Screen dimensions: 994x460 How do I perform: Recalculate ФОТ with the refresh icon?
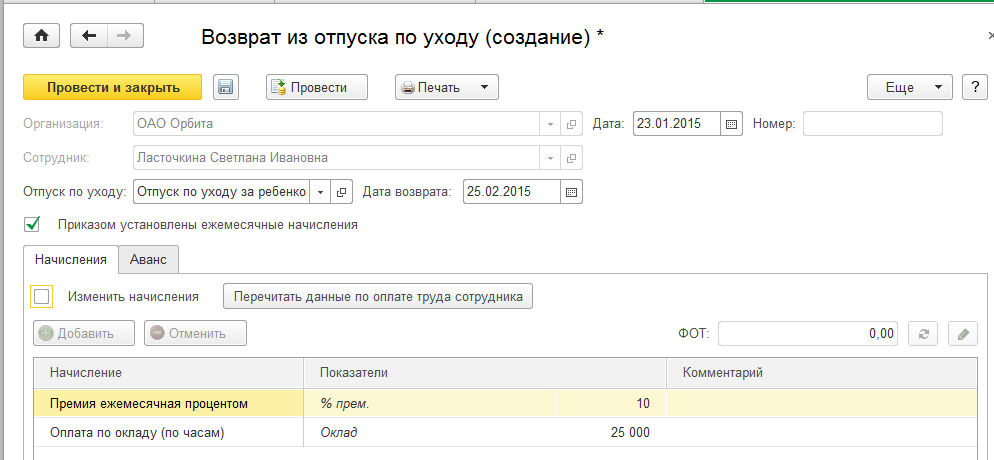click(x=924, y=333)
